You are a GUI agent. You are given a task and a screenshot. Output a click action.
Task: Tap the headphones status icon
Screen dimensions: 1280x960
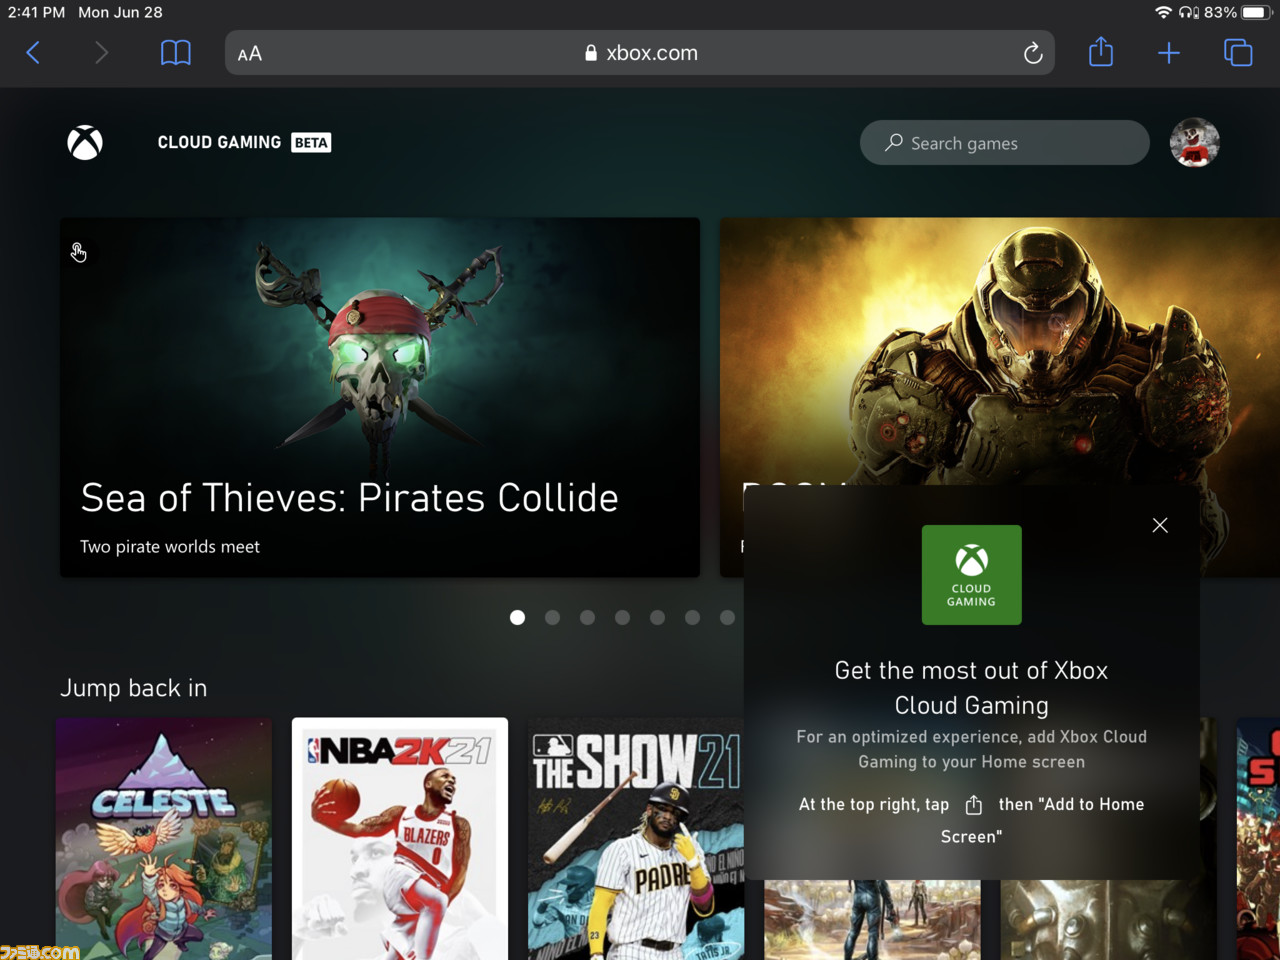coord(1189,12)
